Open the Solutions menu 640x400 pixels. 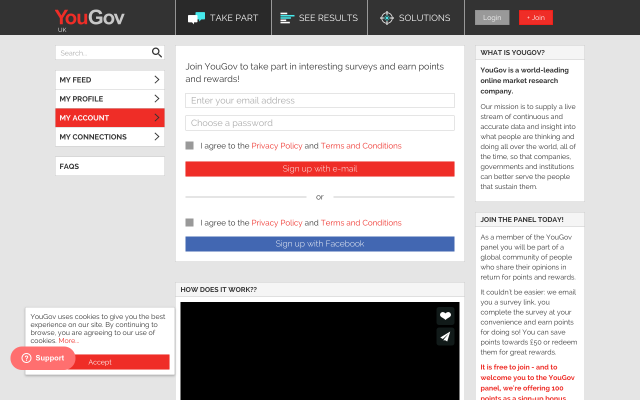pyautogui.click(x=416, y=18)
